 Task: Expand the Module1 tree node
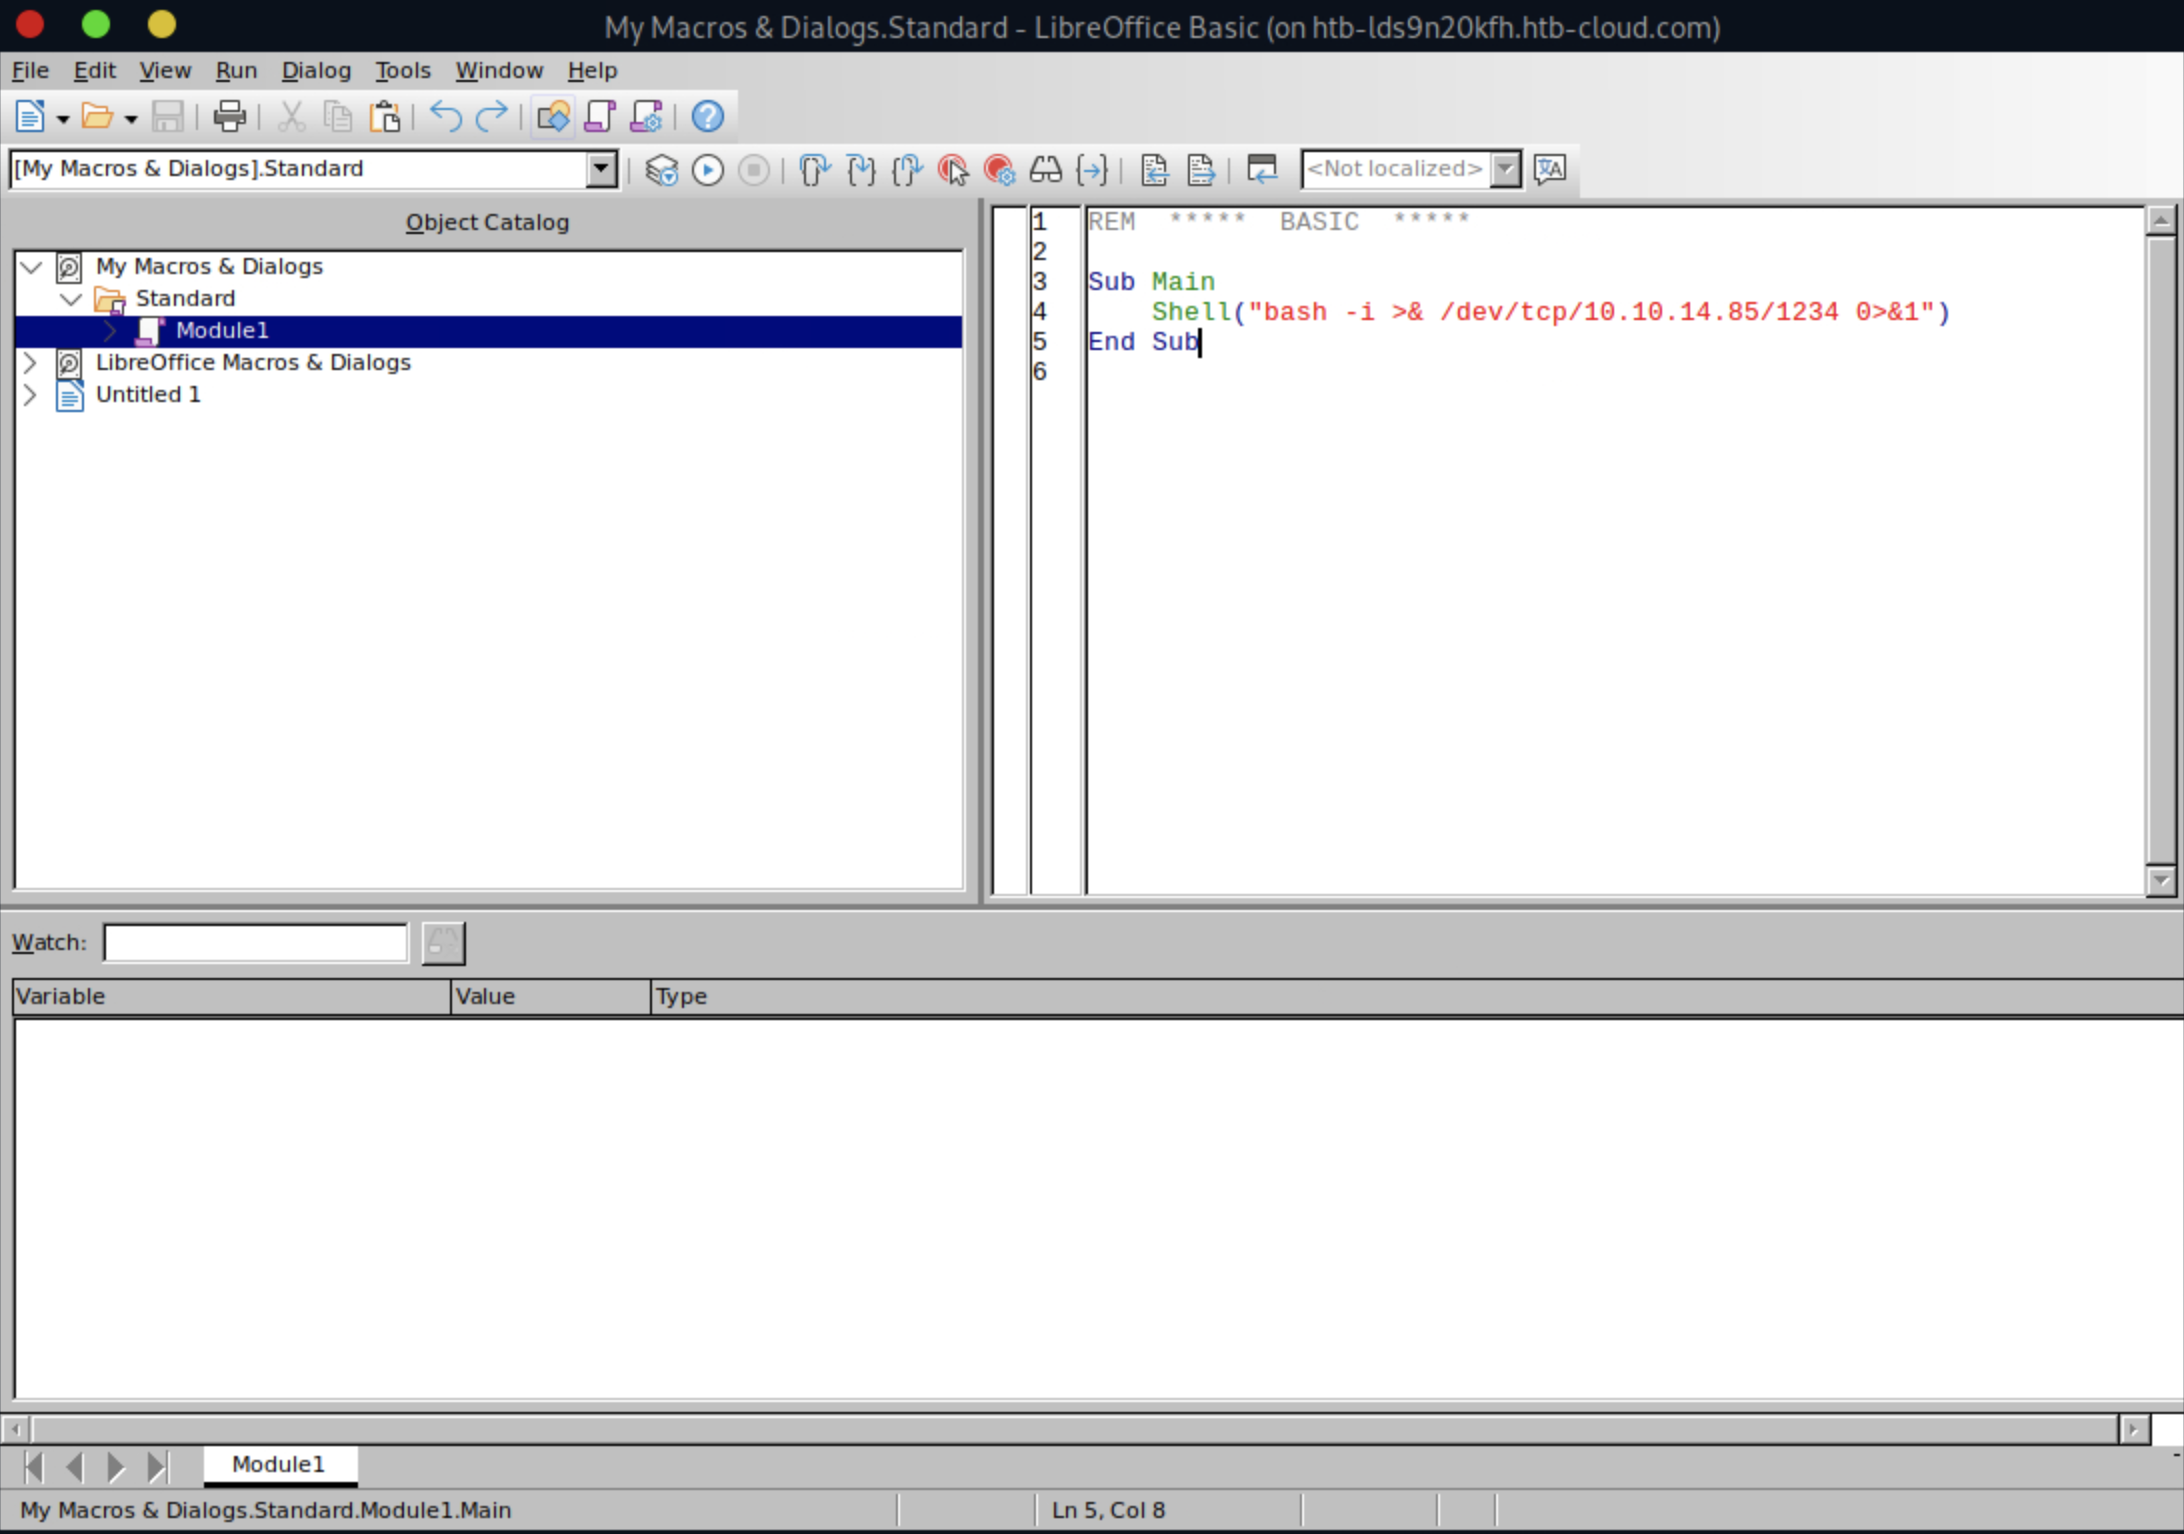pyautogui.click(x=111, y=331)
